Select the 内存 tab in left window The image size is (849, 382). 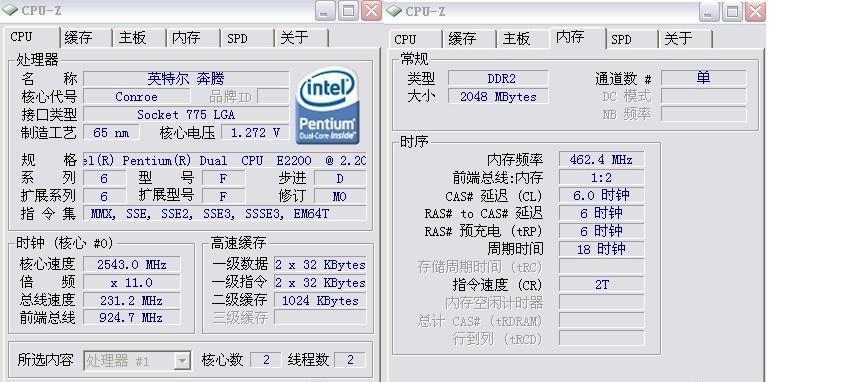click(x=192, y=38)
